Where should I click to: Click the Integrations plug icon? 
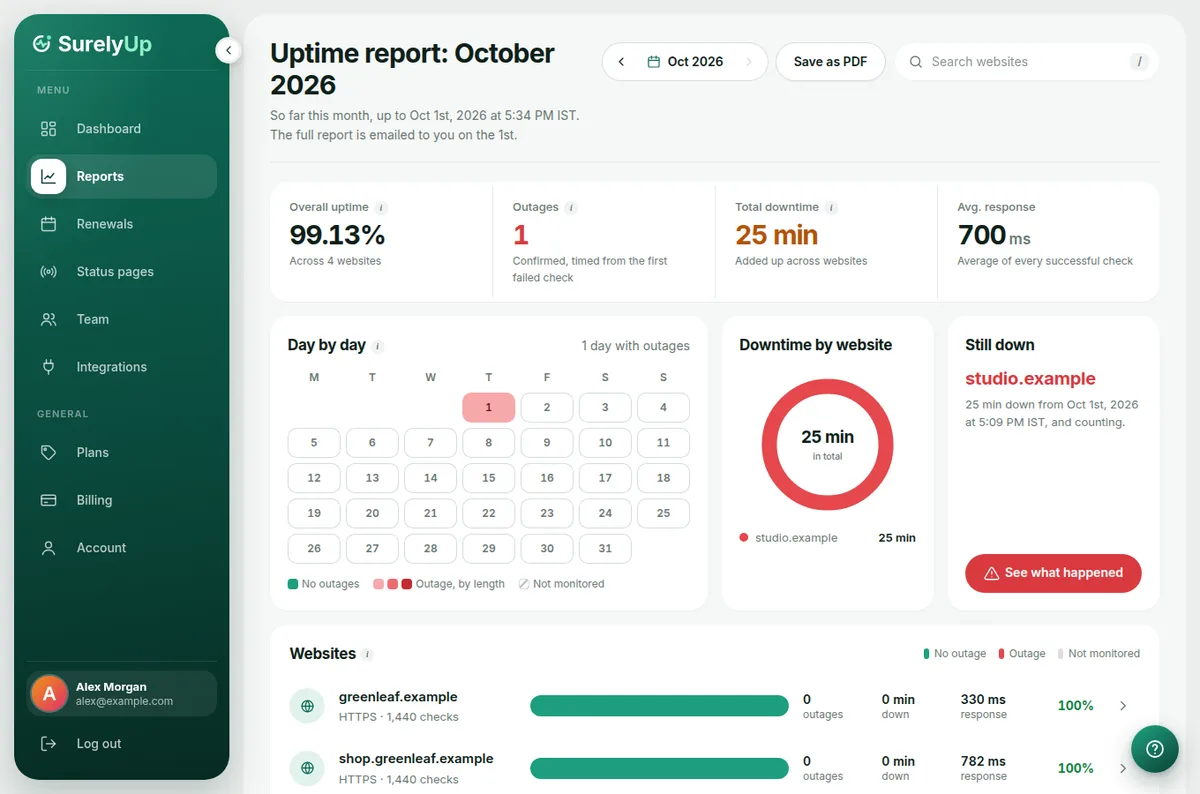pyautogui.click(x=48, y=367)
